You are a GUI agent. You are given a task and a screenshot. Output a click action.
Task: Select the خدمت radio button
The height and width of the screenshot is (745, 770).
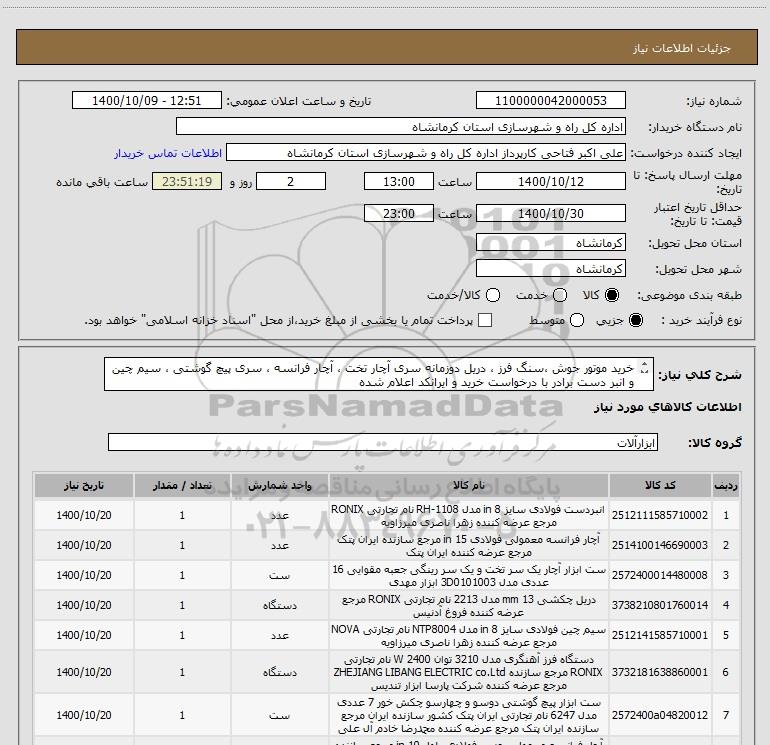coord(560,295)
